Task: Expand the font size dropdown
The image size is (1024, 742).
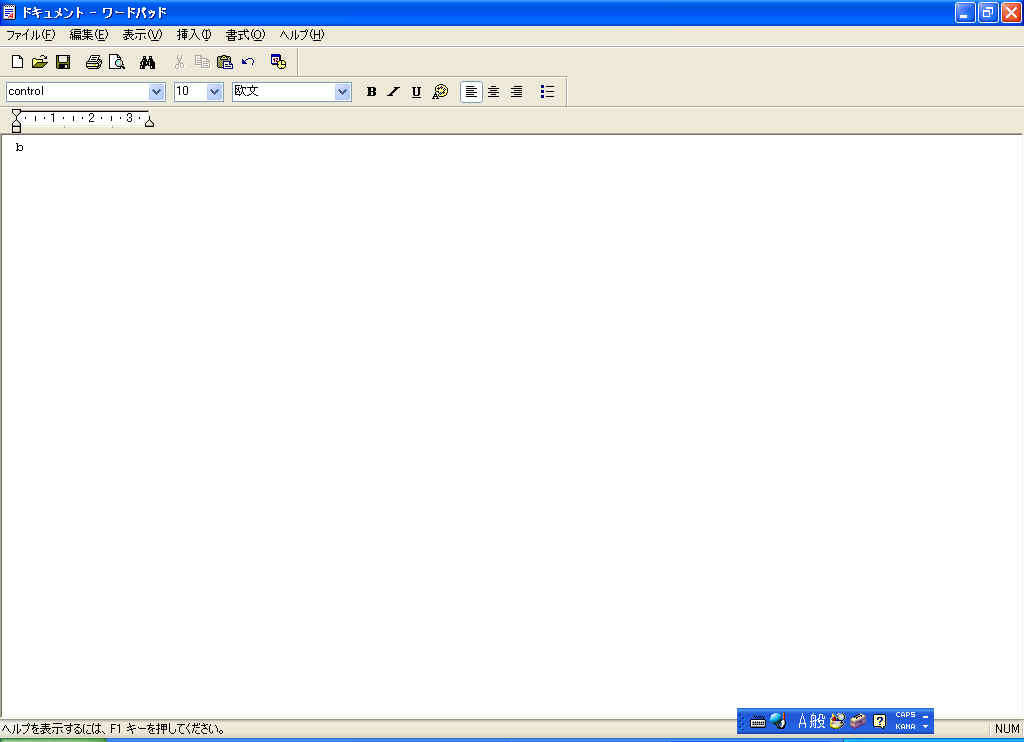Action: tap(215, 92)
